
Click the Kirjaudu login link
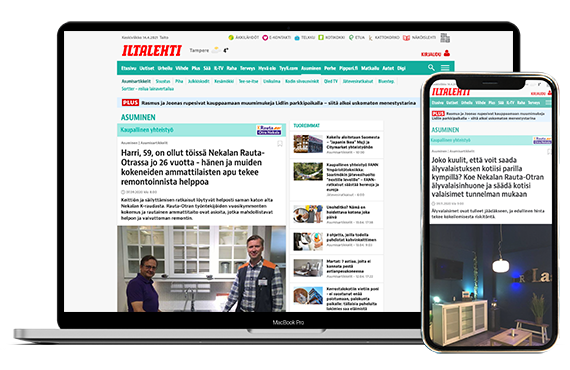click(x=431, y=54)
